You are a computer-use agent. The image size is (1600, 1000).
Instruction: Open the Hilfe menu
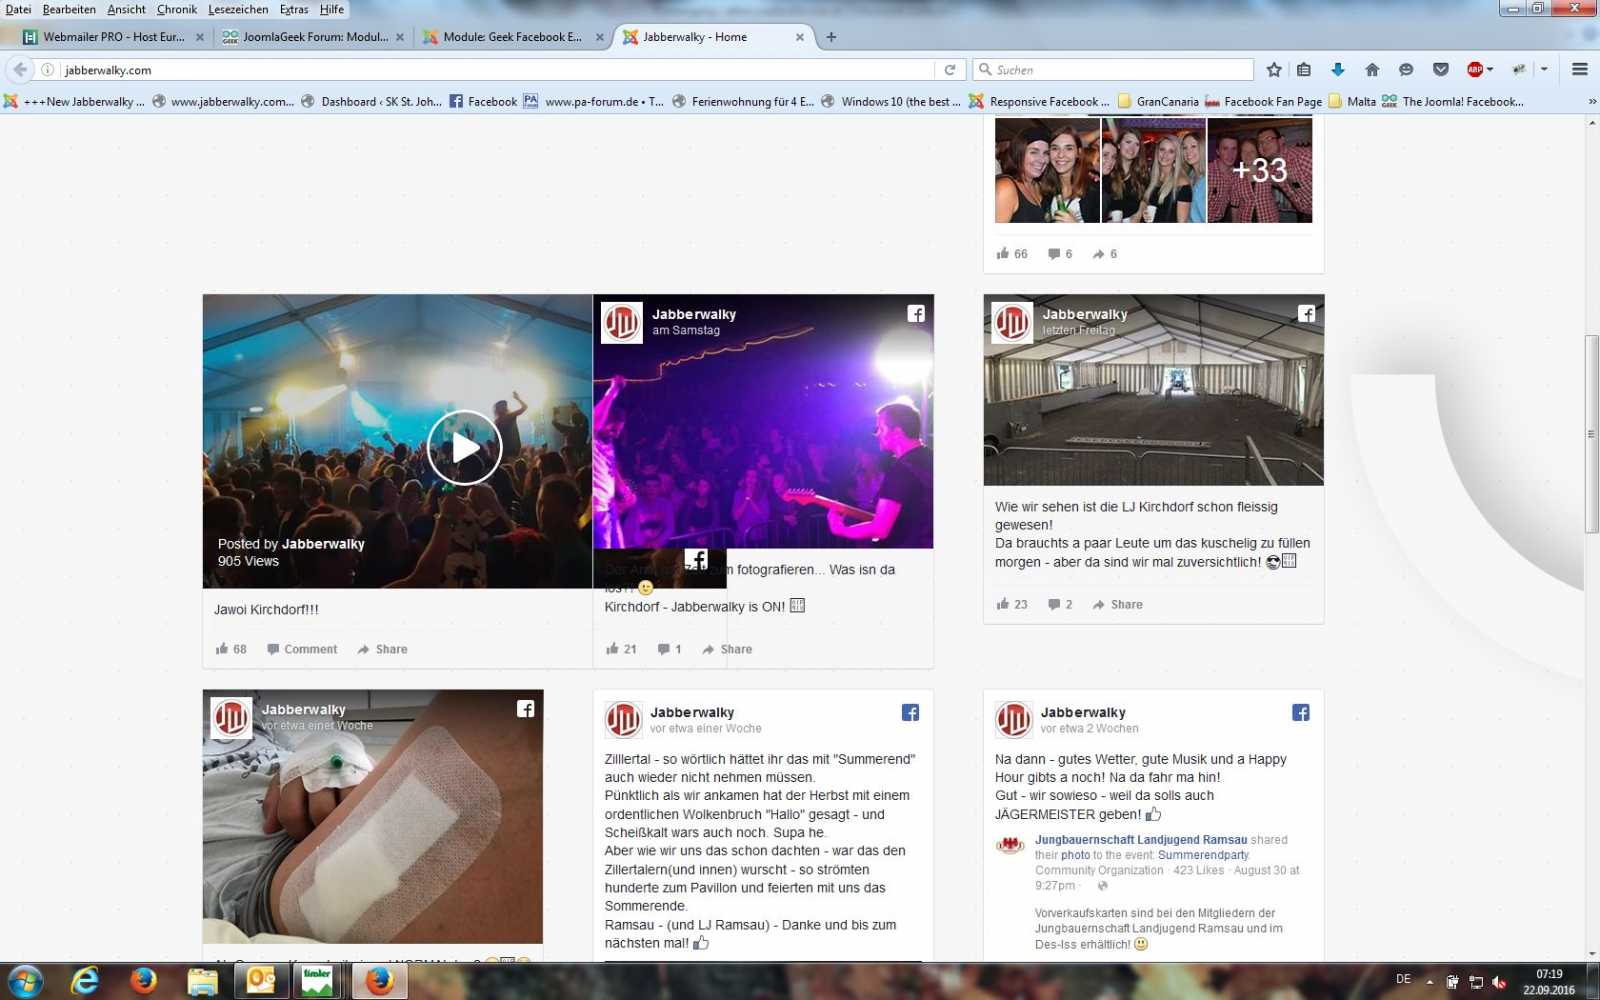coord(332,9)
